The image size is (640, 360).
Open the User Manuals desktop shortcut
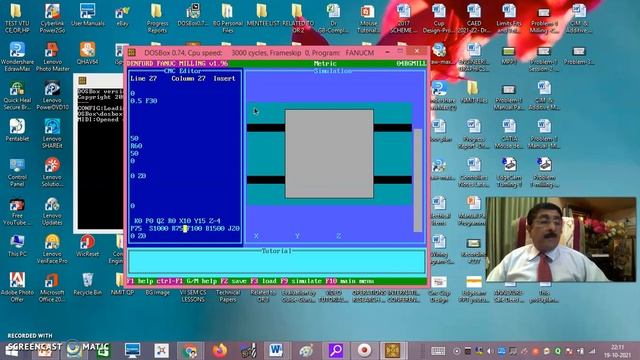click(87, 16)
